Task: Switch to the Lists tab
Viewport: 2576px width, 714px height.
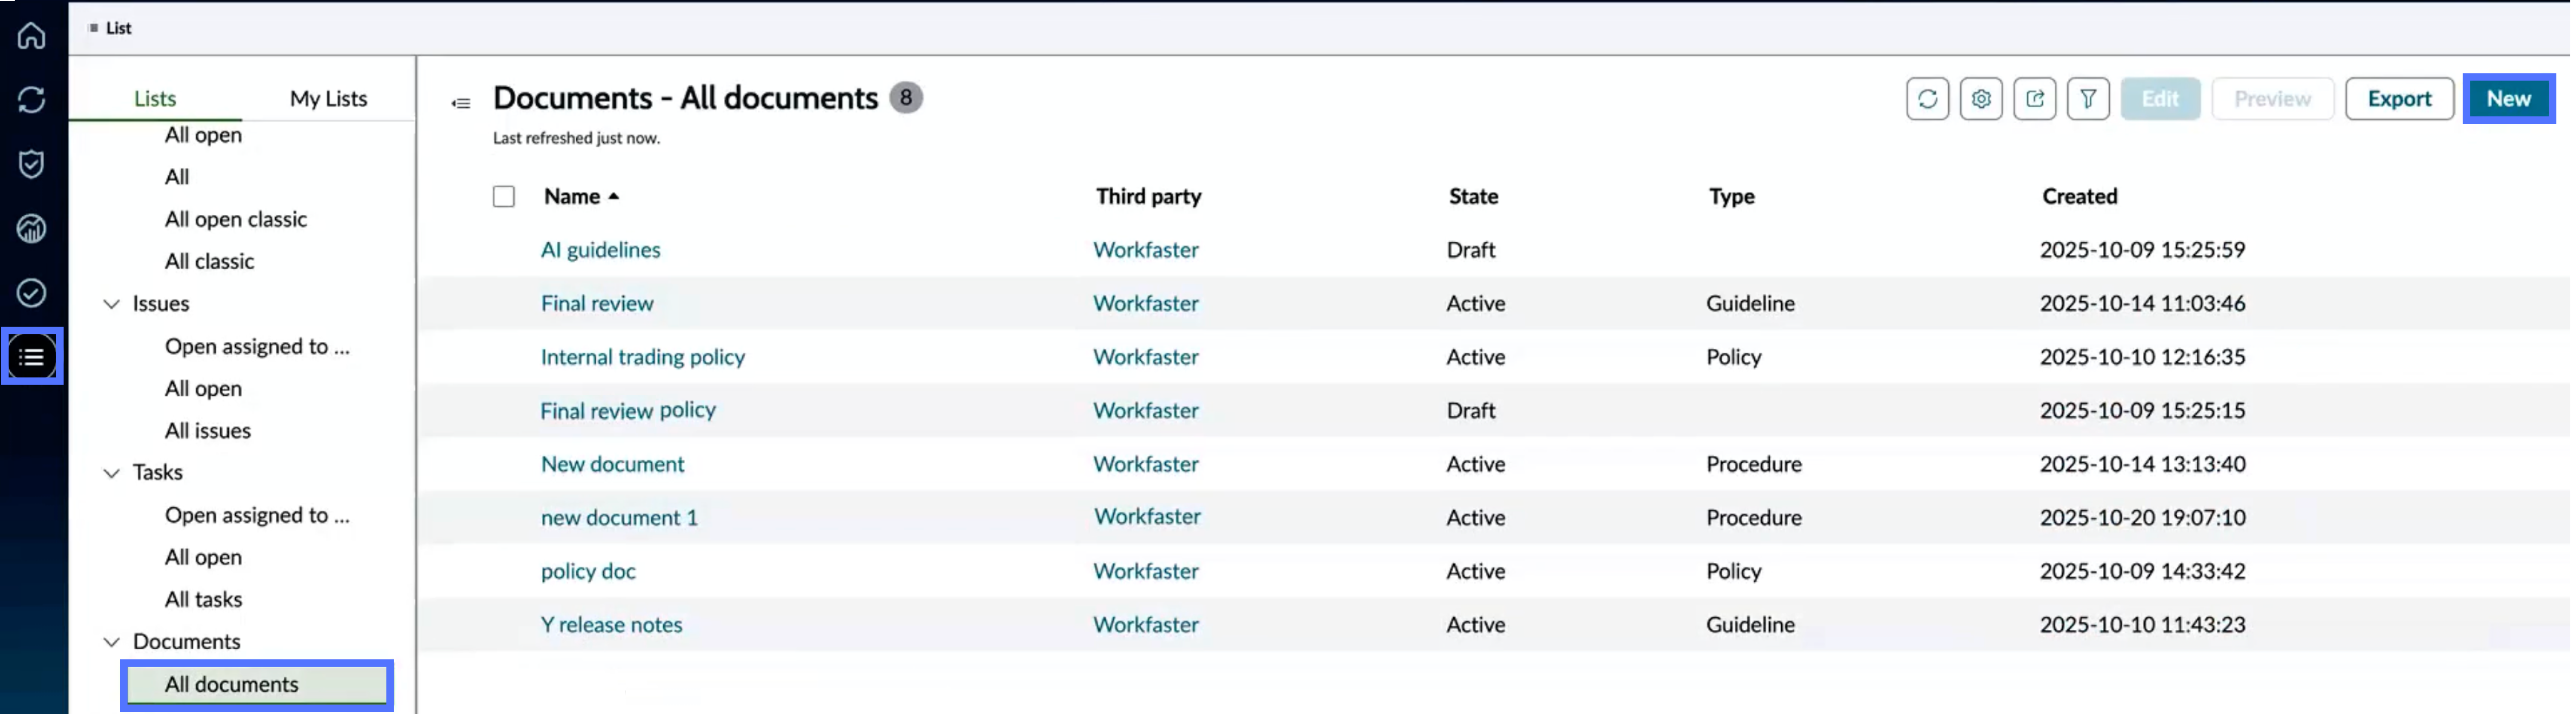Action: point(155,98)
